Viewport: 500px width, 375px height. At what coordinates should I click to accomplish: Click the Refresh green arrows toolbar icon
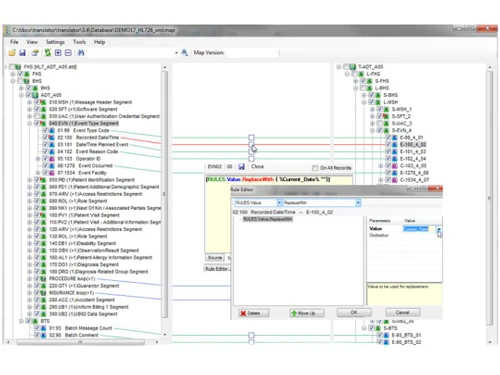coord(48,53)
